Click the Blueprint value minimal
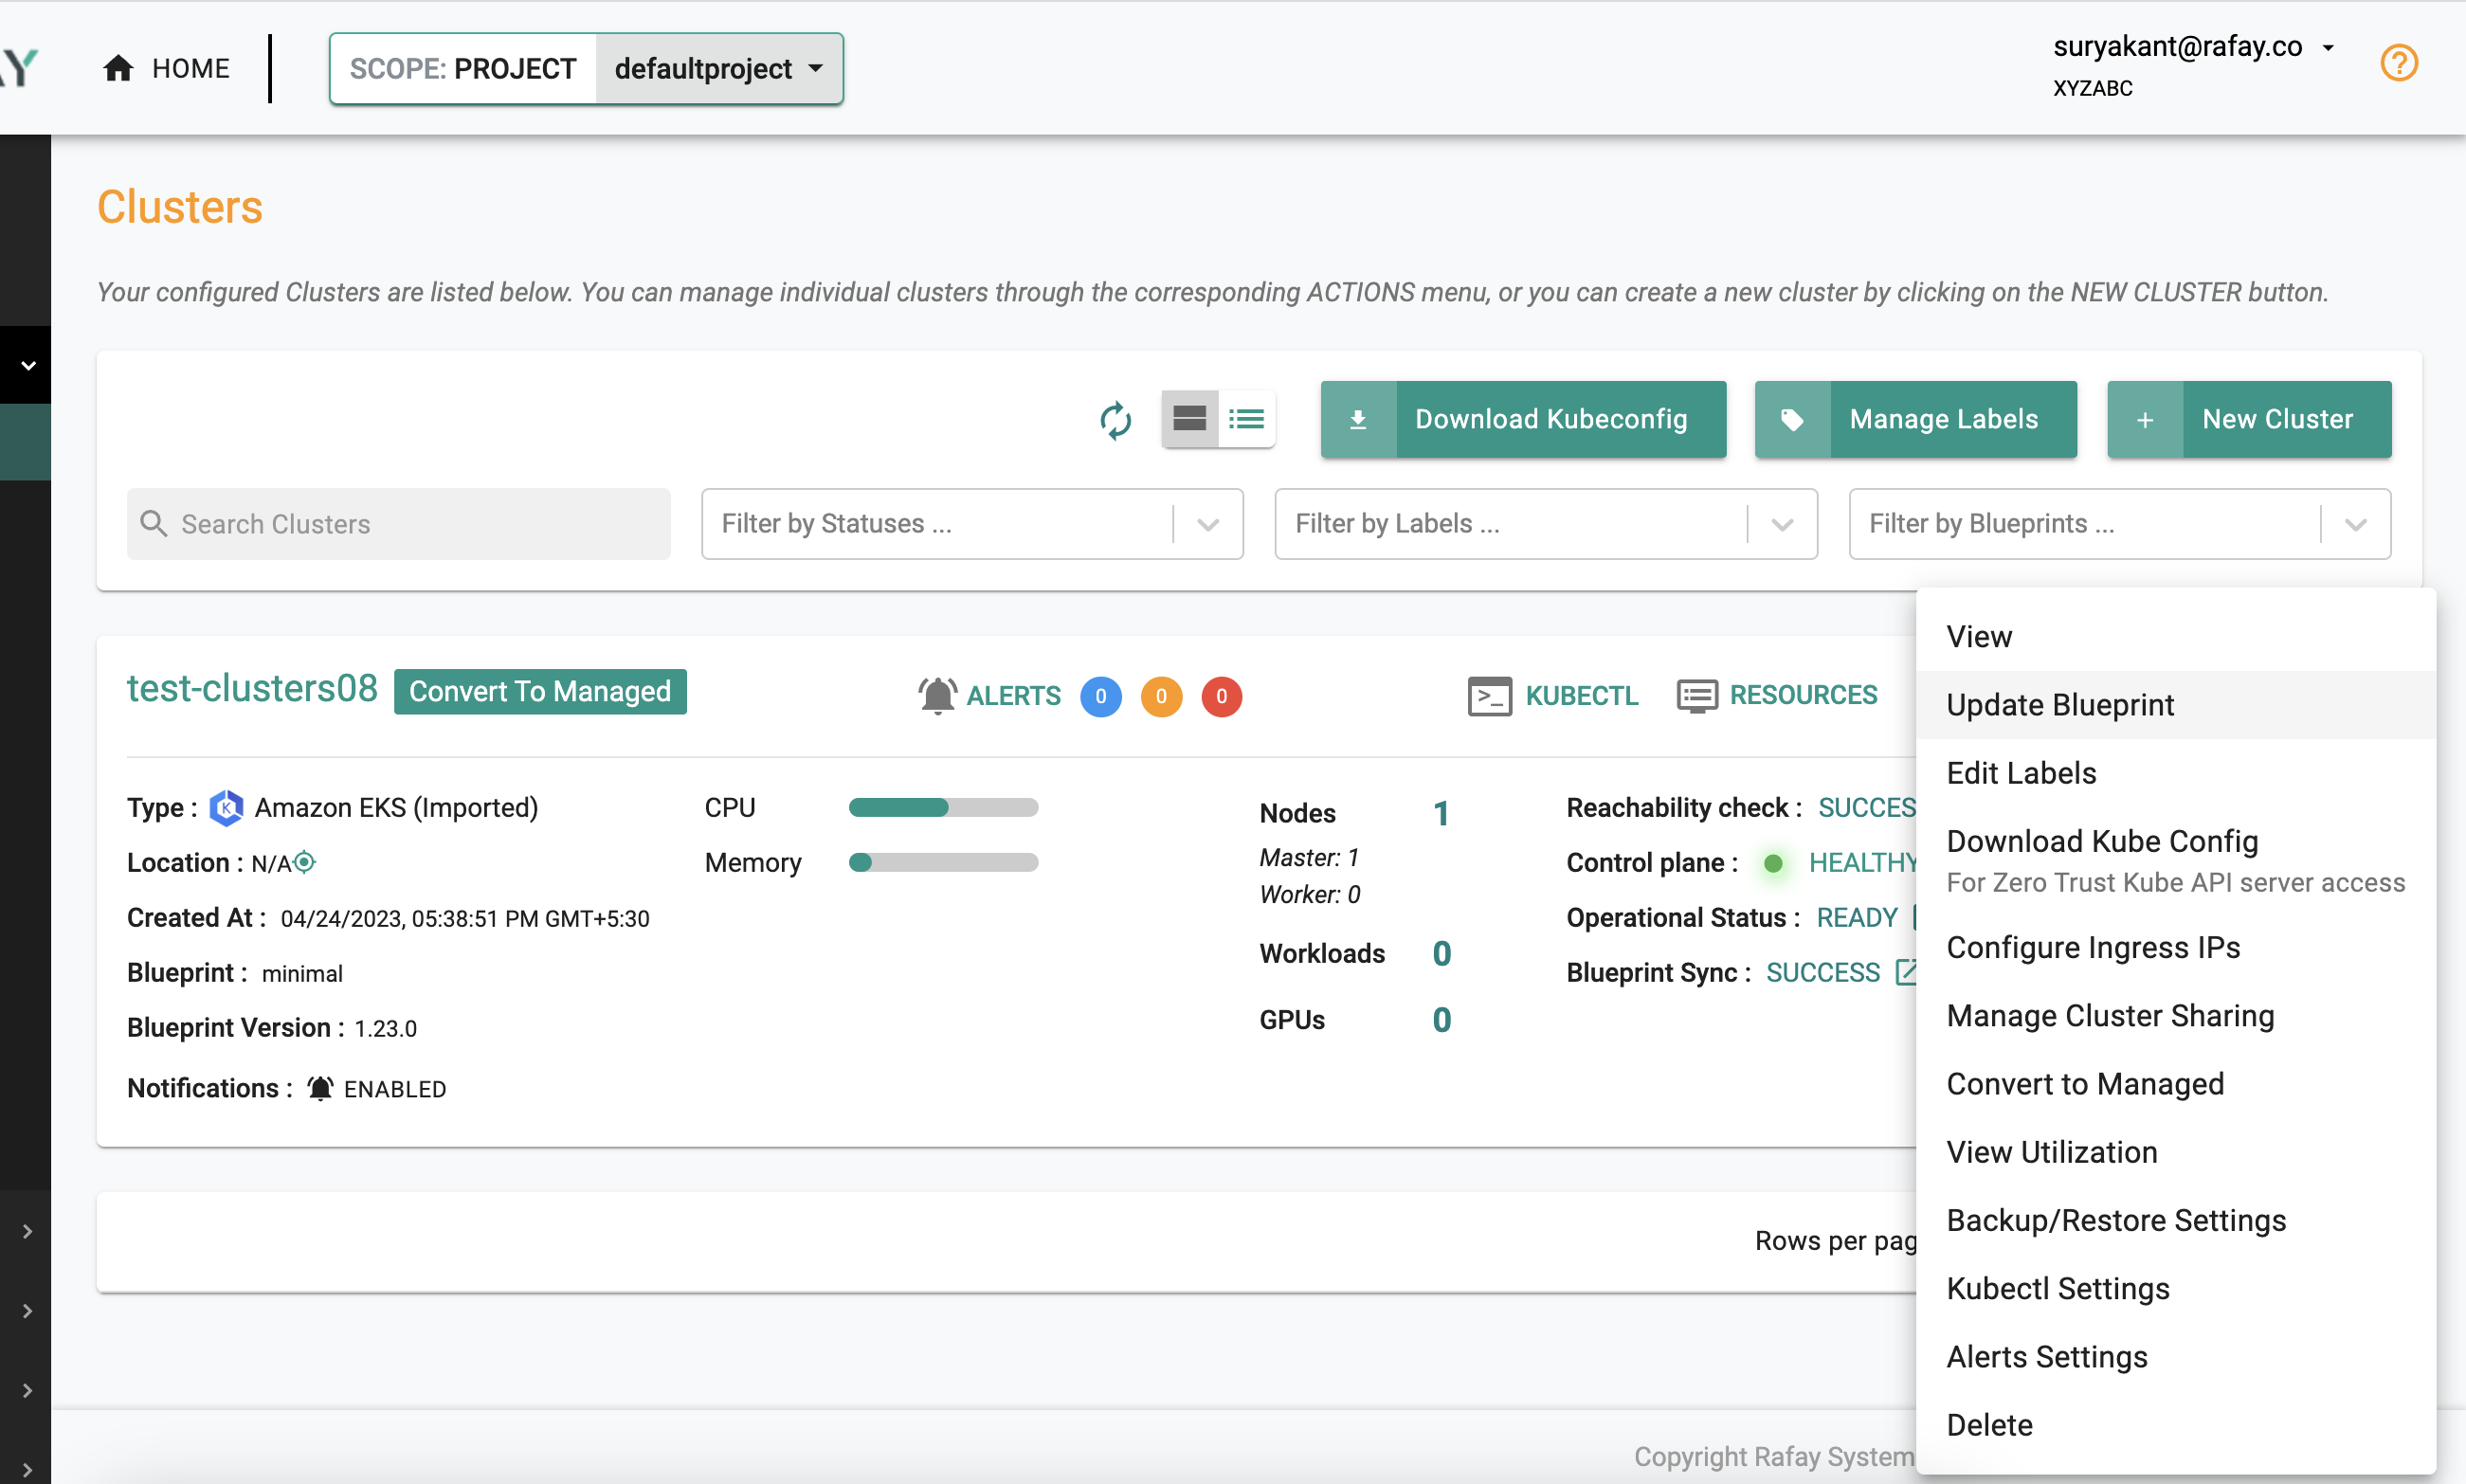The image size is (2466, 1484). click(x=302, y=974)
